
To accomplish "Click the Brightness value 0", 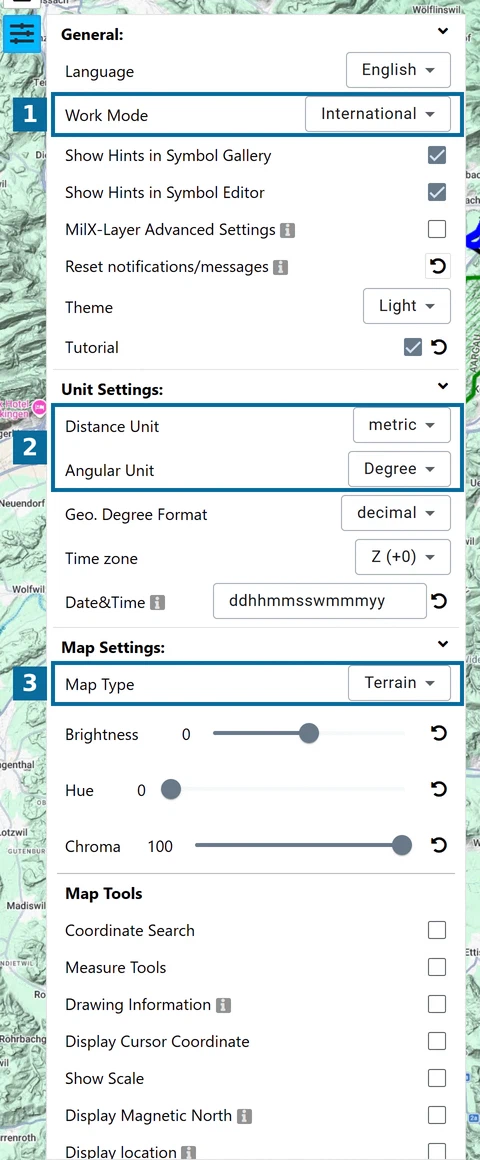I will tap(186, 735).
